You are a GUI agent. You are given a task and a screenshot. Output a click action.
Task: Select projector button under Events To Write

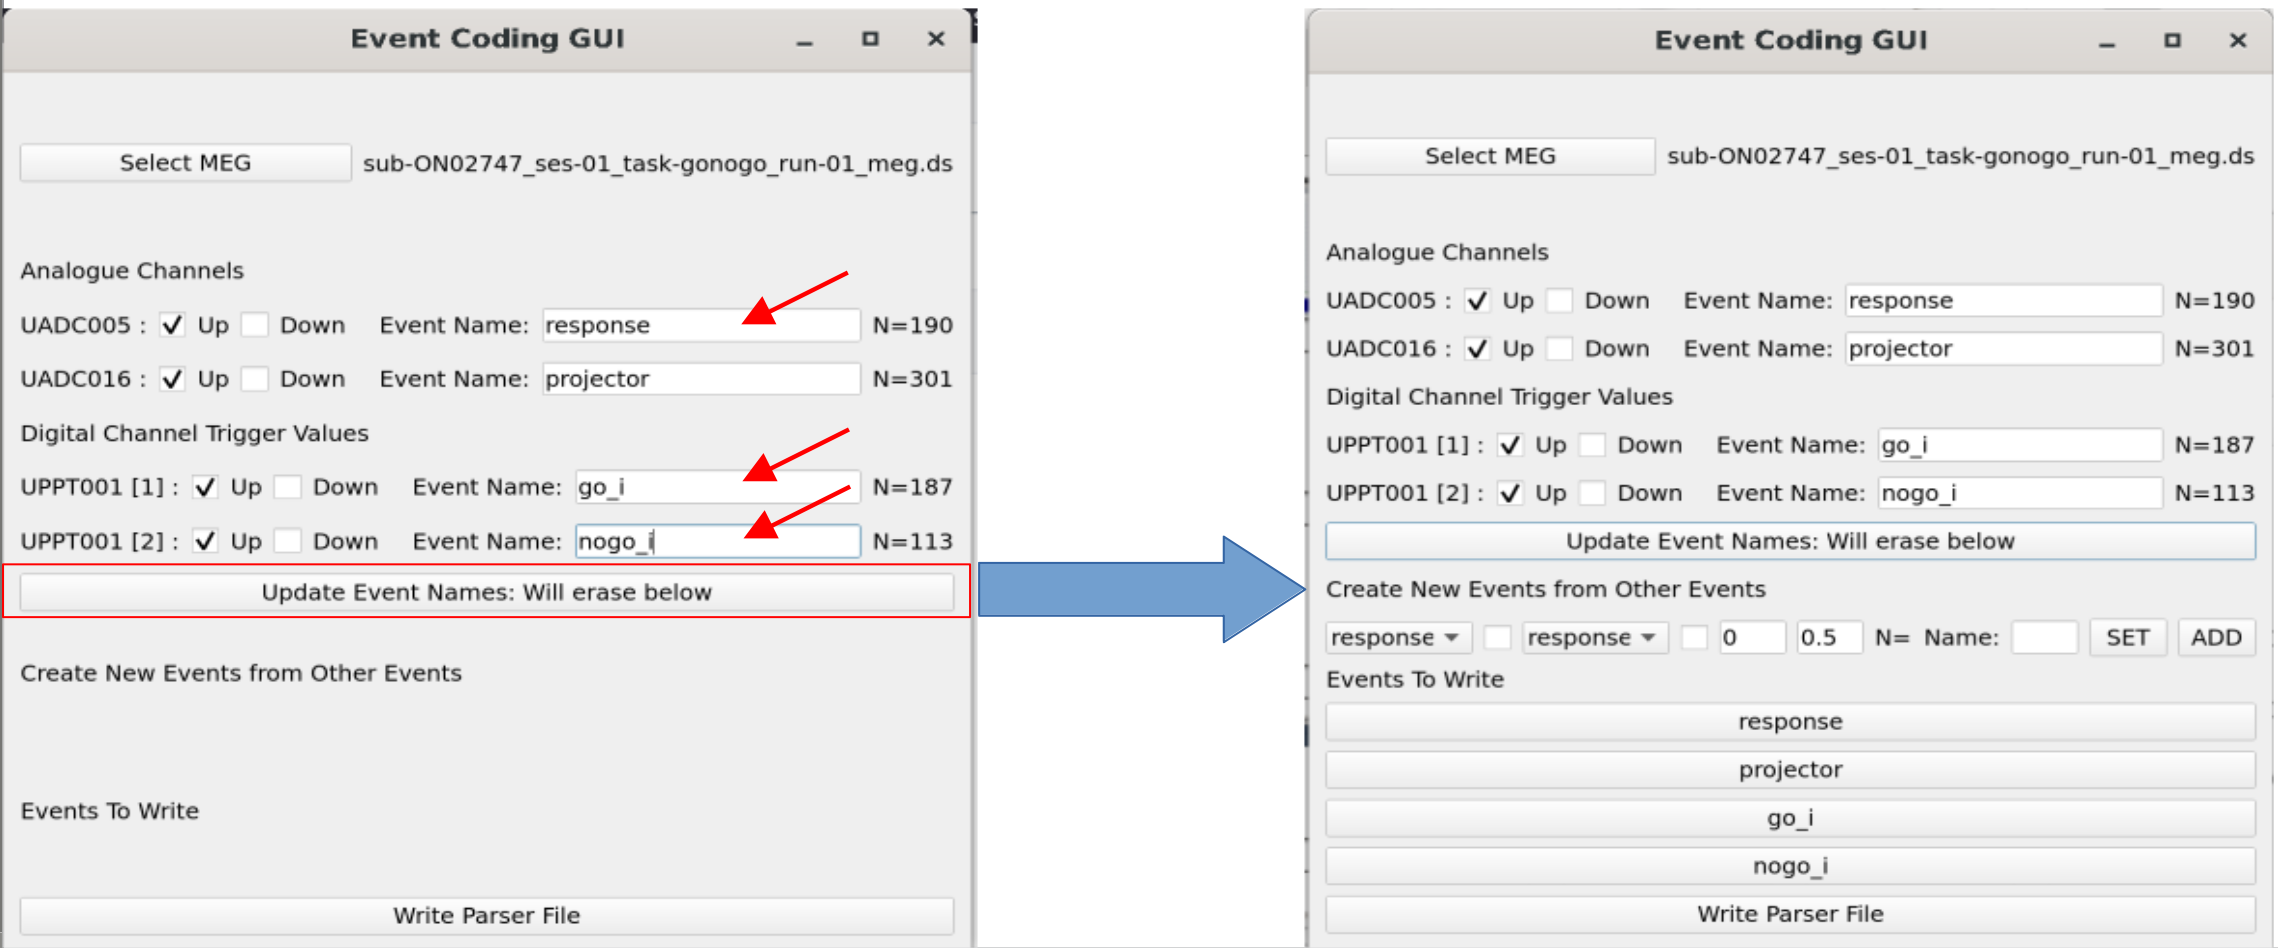pyautogui.click(x=1789, y=770)
